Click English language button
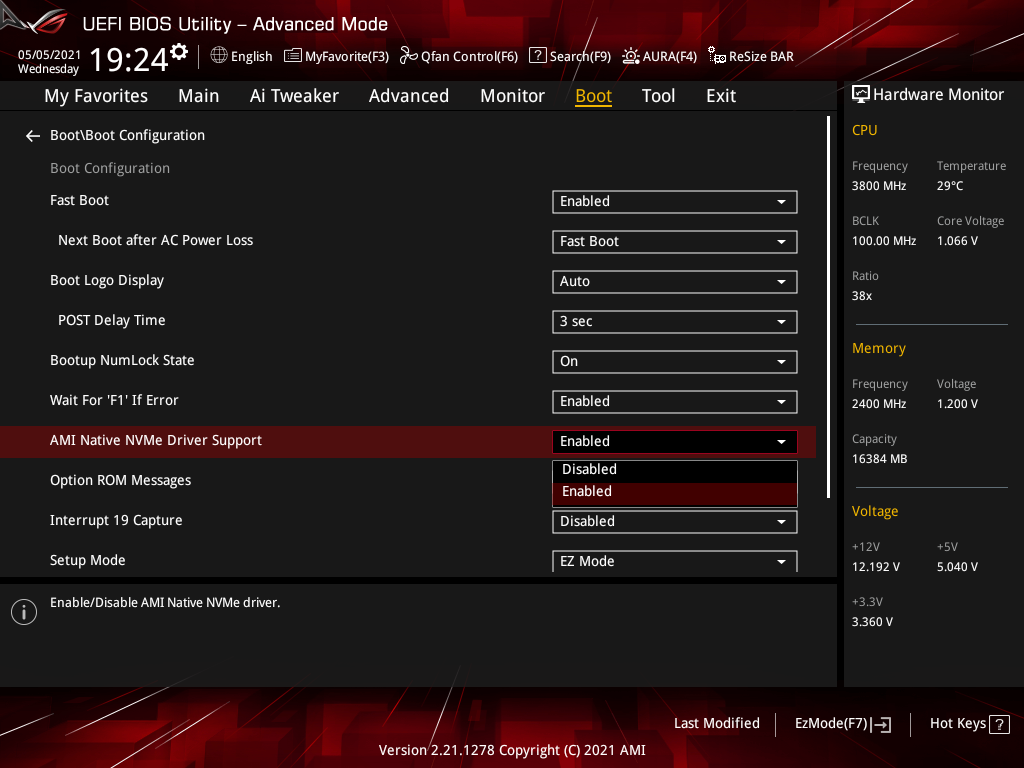 241,56
